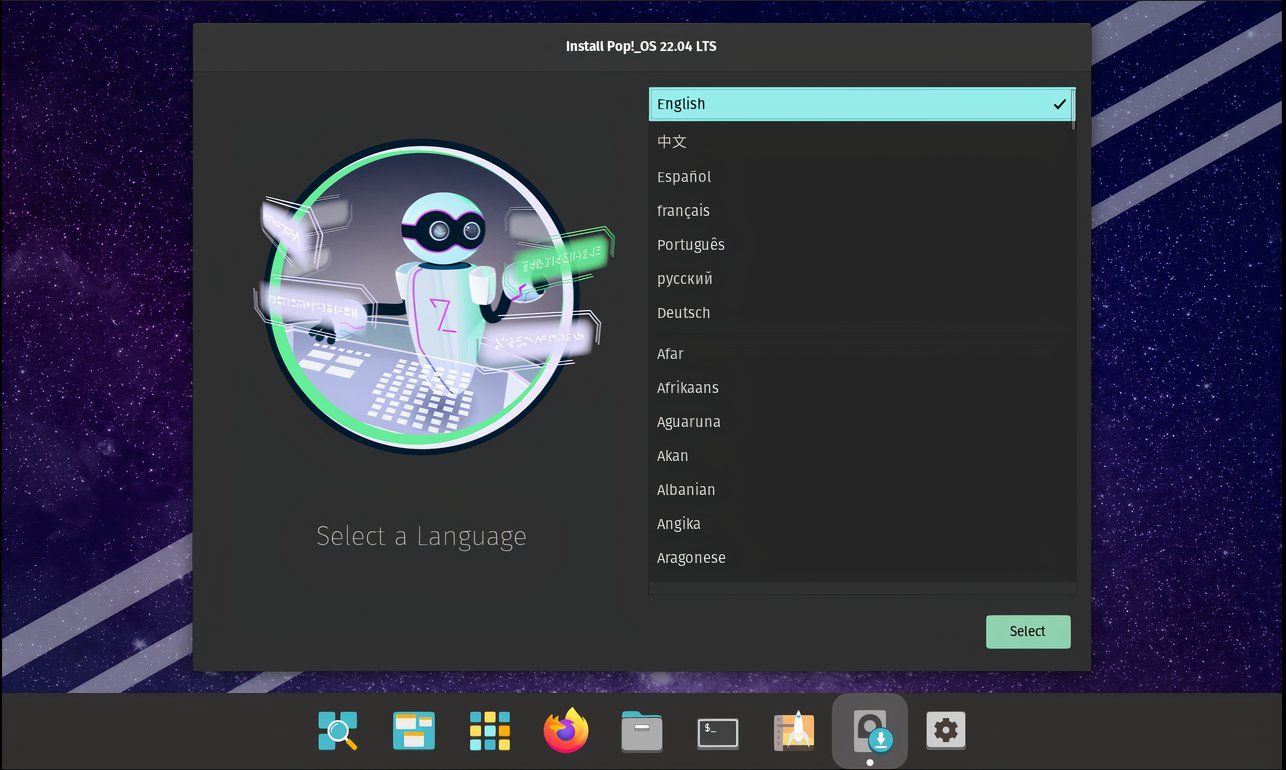Select Português from the list
1286x770 pixels.
[691, 244]
